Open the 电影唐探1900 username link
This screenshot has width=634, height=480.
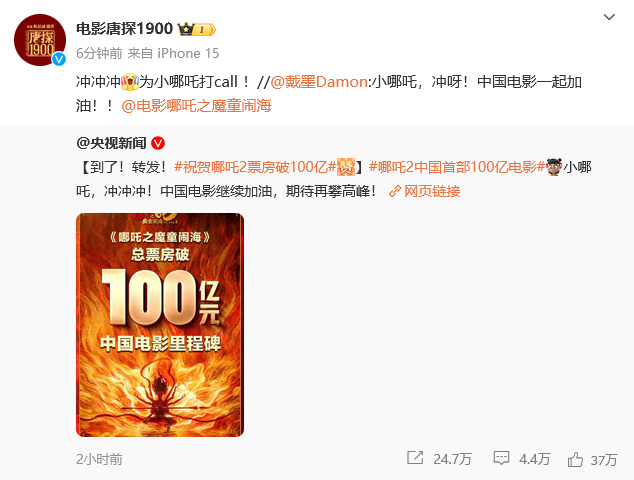125,29
